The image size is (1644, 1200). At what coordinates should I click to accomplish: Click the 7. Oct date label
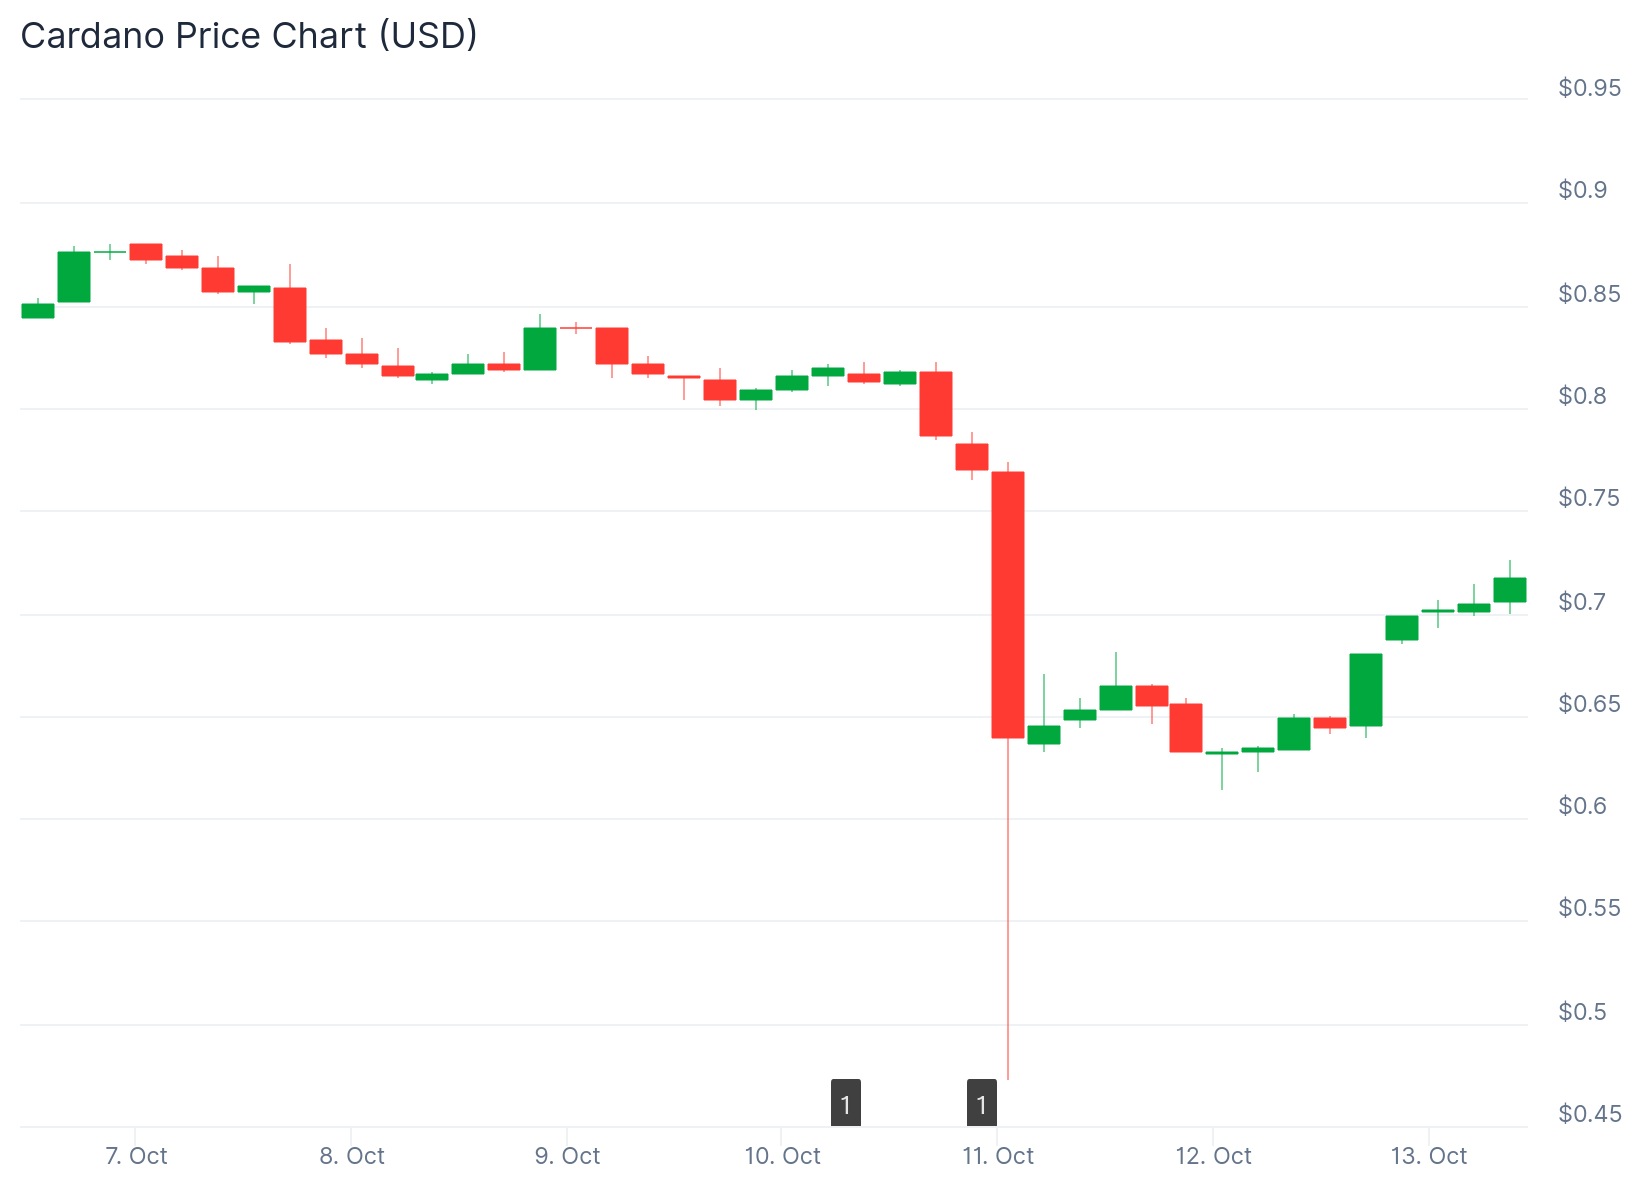136,1156
